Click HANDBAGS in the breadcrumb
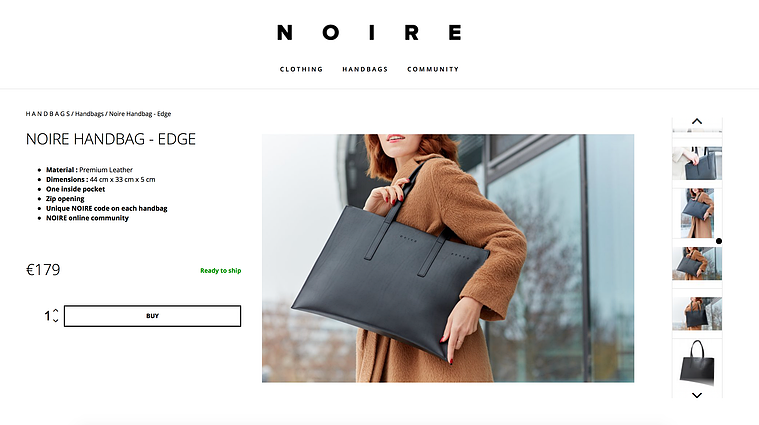This screenshot has width=759, height=425. 48,114
